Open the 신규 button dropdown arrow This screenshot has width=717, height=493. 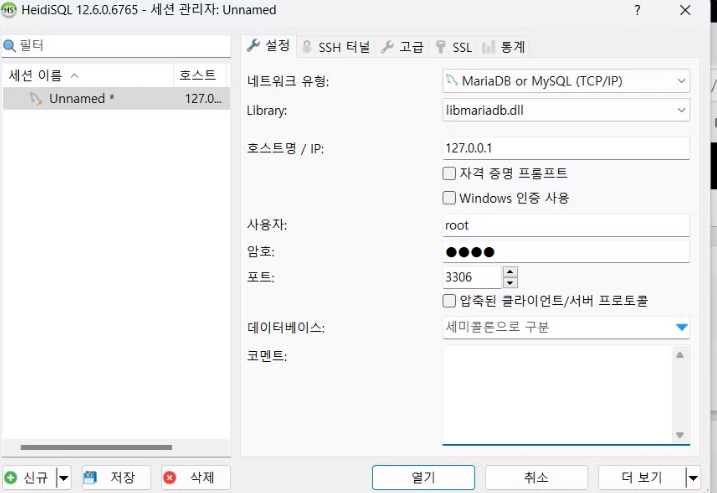tap(64, 478)
